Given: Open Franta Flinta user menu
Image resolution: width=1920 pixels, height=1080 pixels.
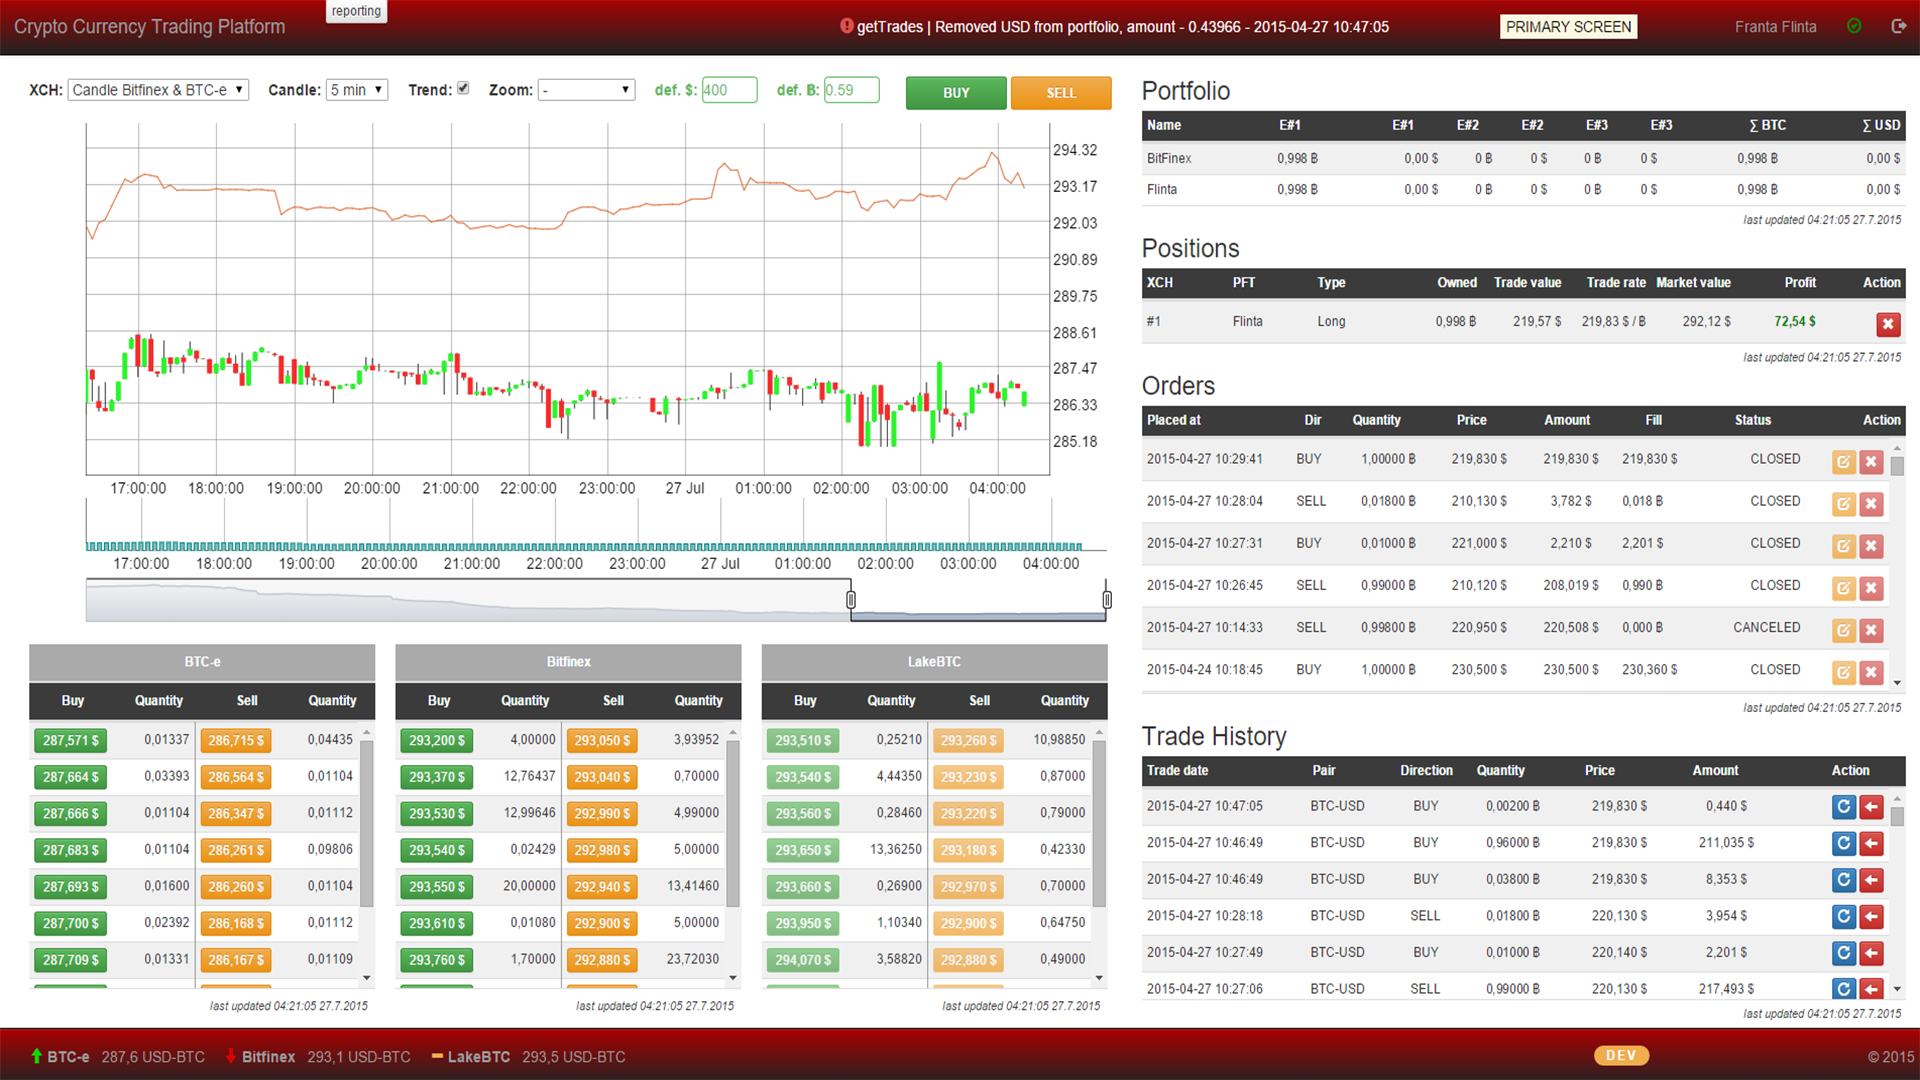Looking at the screenshot, I should 1775,27.
